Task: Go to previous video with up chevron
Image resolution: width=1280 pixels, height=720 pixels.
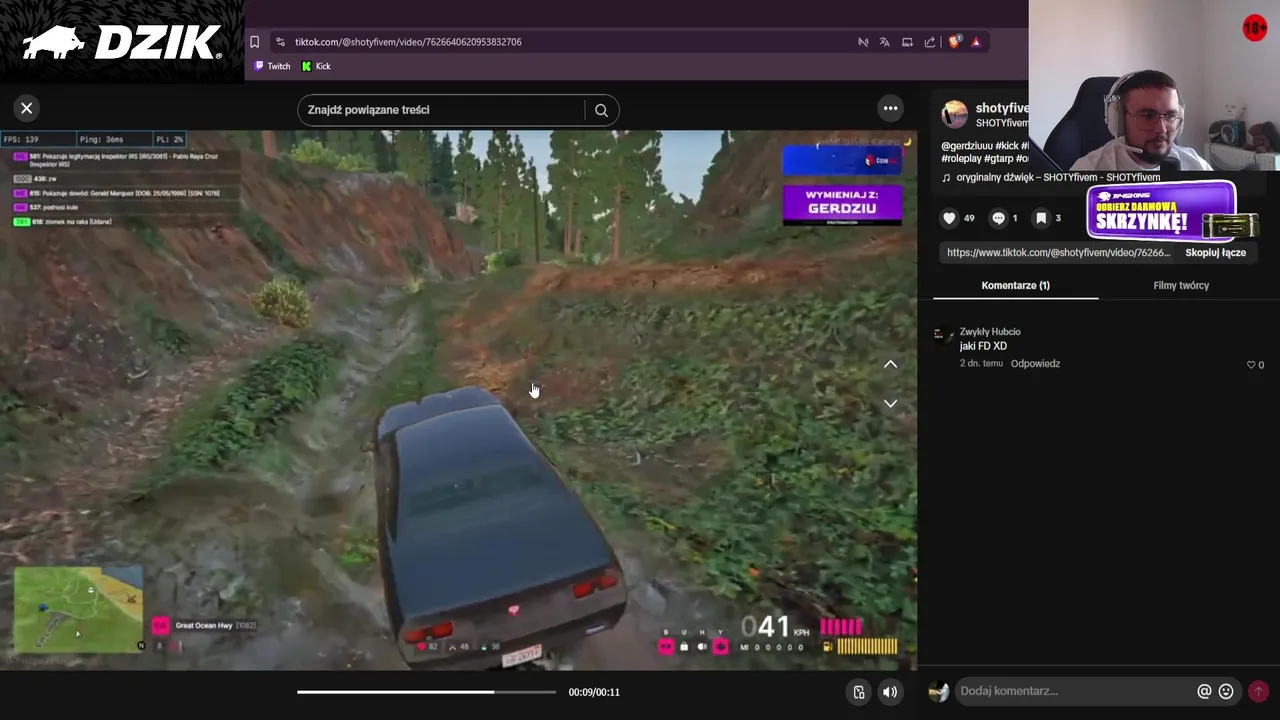Action: pos(890,365)
